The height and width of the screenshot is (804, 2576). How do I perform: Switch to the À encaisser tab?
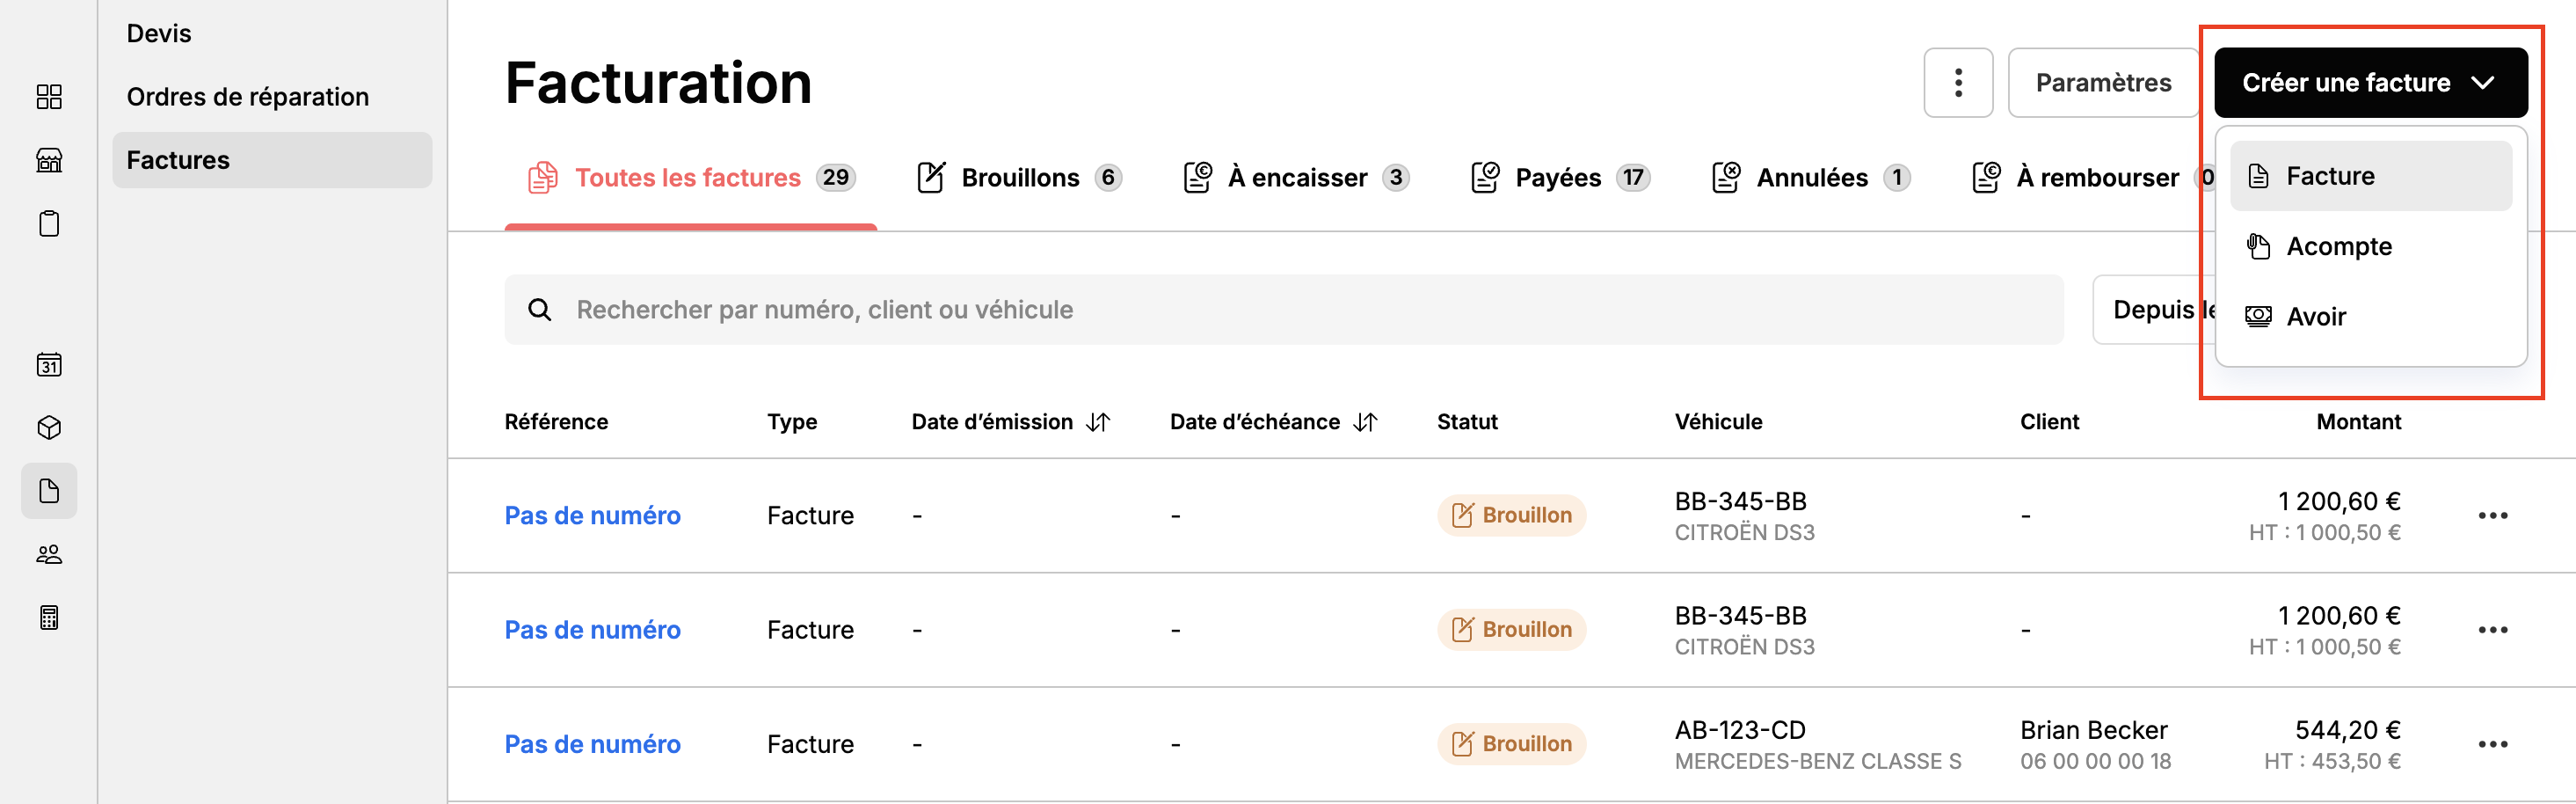click(x=1296, y=178)
